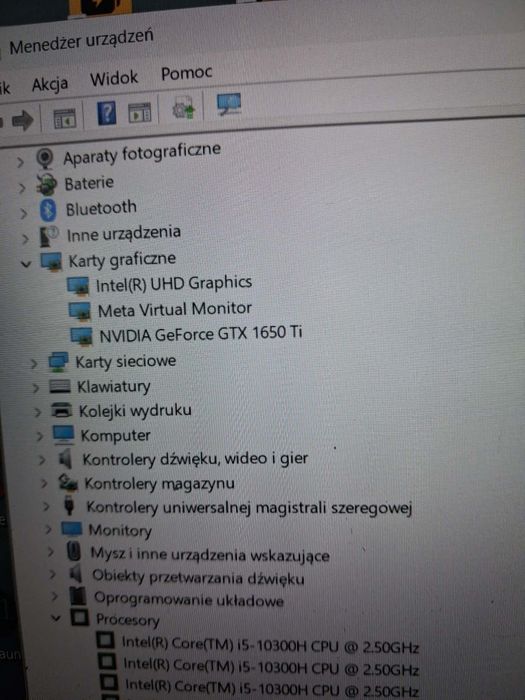Click the Menedżer urządzeń window title
Screen dimensions: 525x700
pos(81,42)
